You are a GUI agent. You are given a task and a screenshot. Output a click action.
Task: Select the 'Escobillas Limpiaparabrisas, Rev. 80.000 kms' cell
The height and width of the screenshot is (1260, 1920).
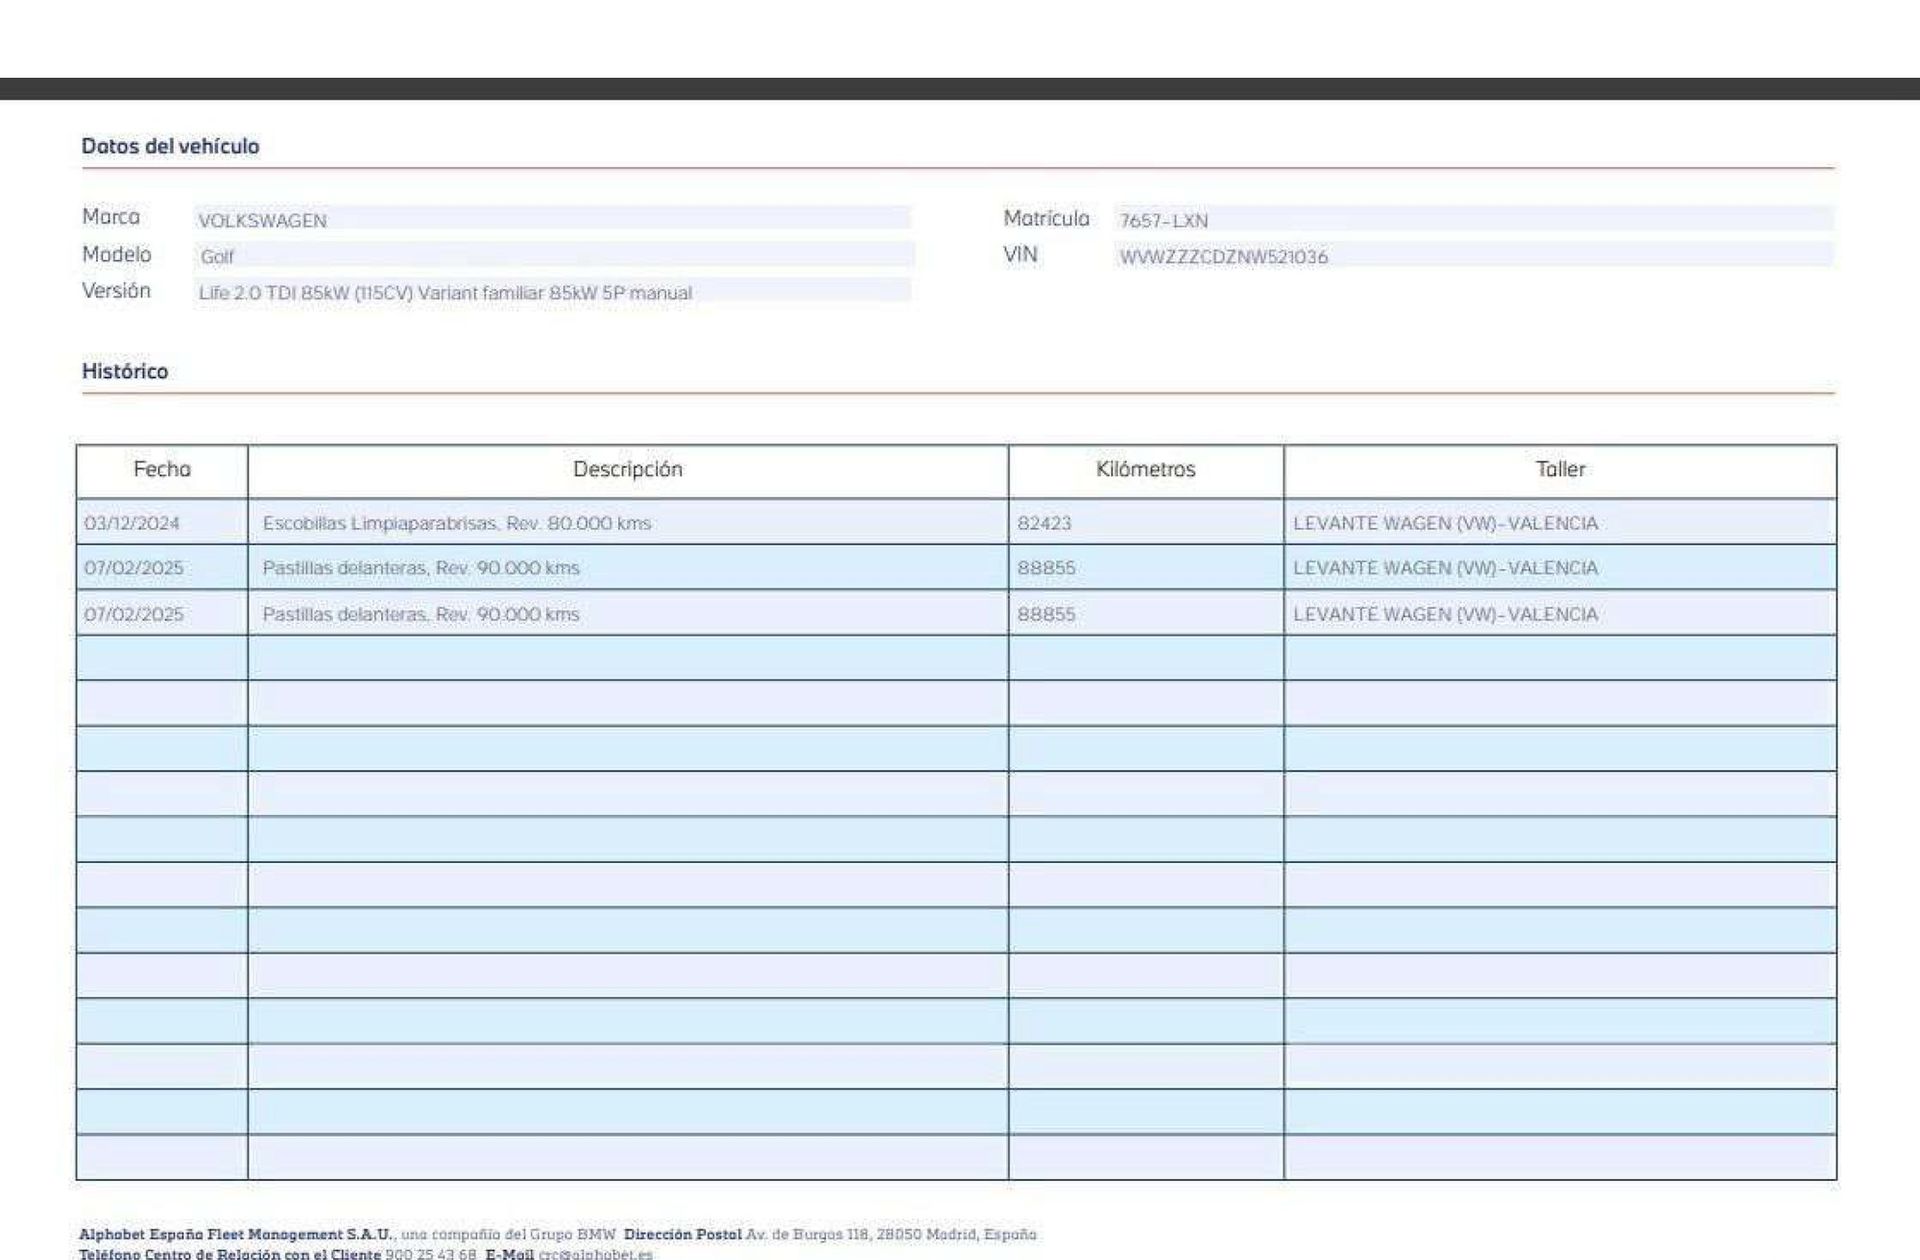coord(628,522)
